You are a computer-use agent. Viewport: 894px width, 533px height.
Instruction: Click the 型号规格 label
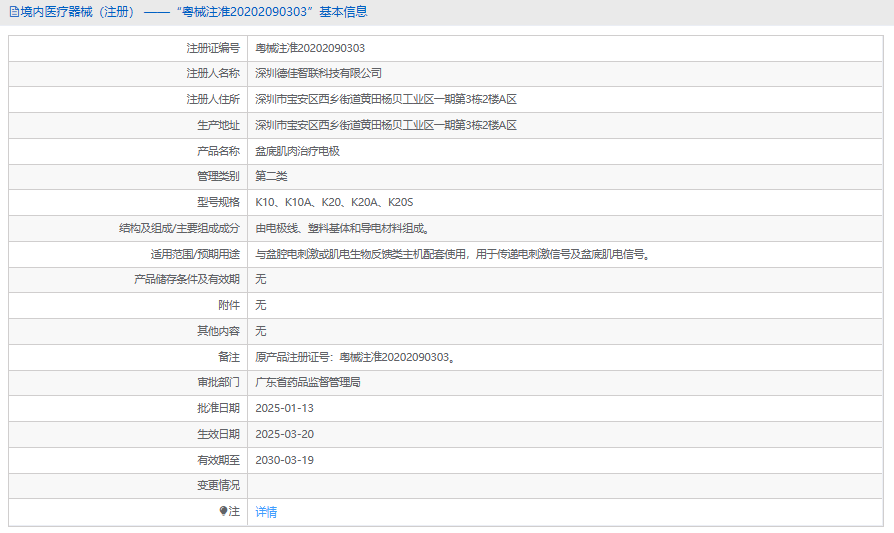218,202
